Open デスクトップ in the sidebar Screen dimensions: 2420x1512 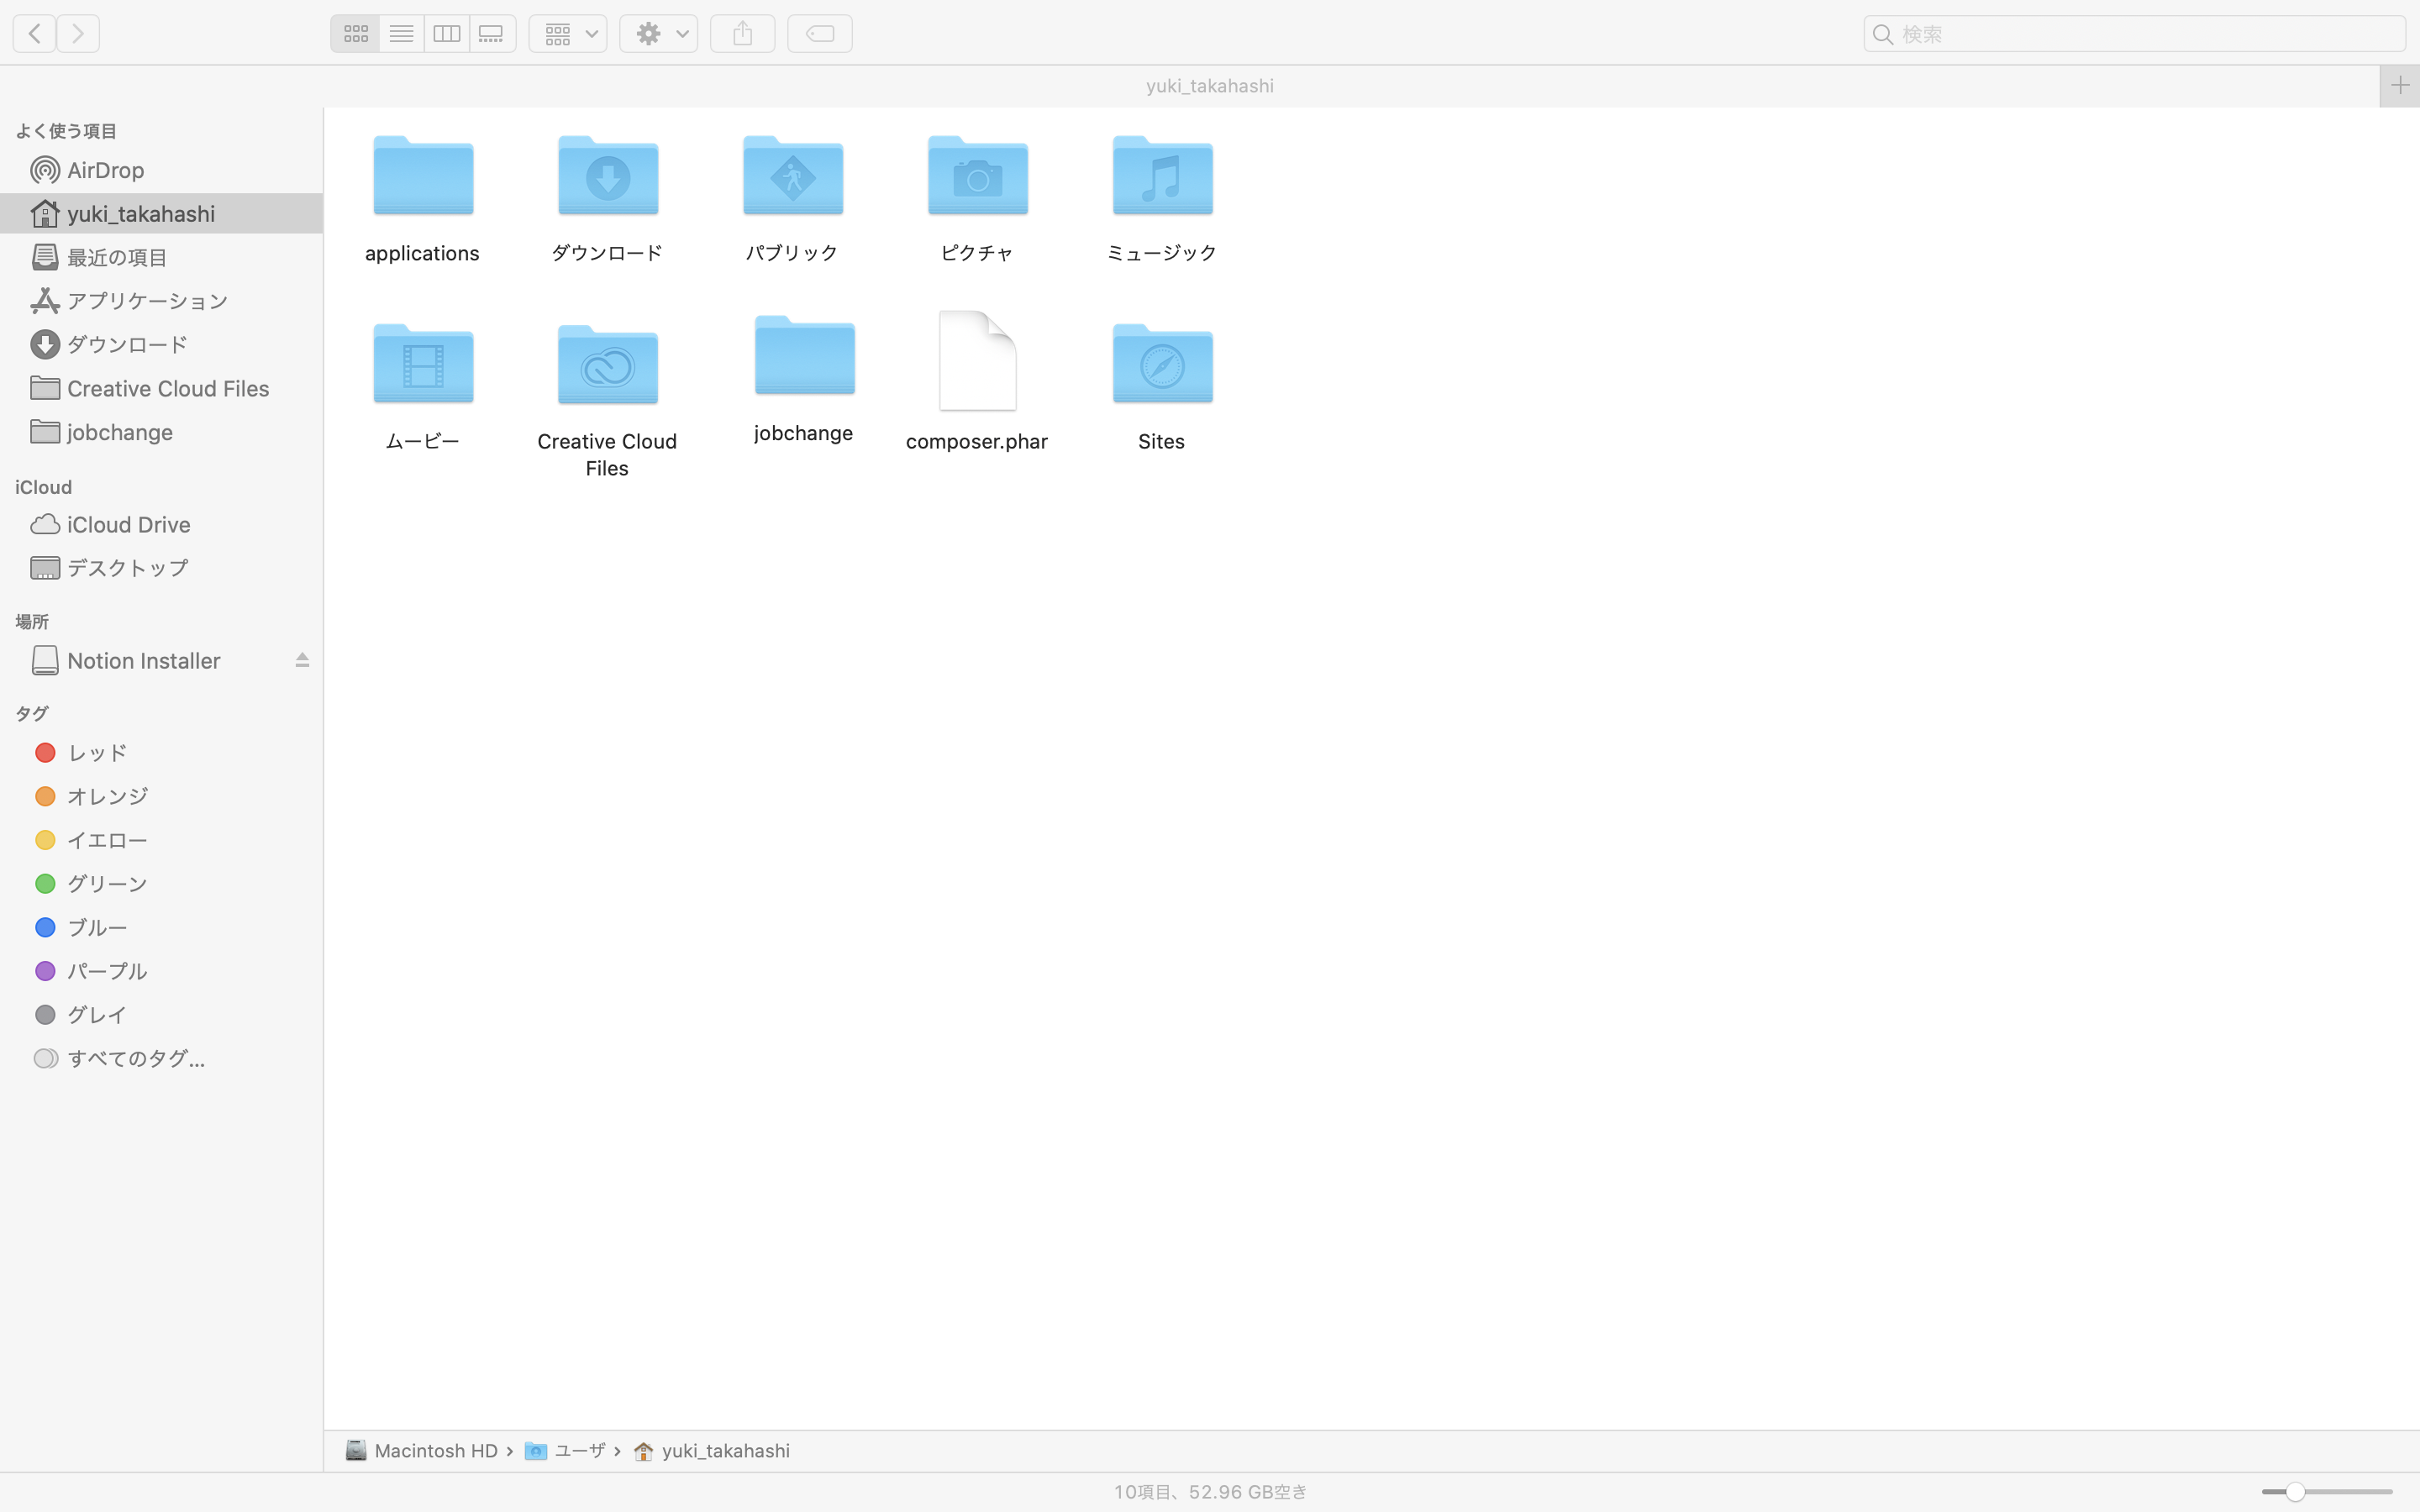coord(162,568)
